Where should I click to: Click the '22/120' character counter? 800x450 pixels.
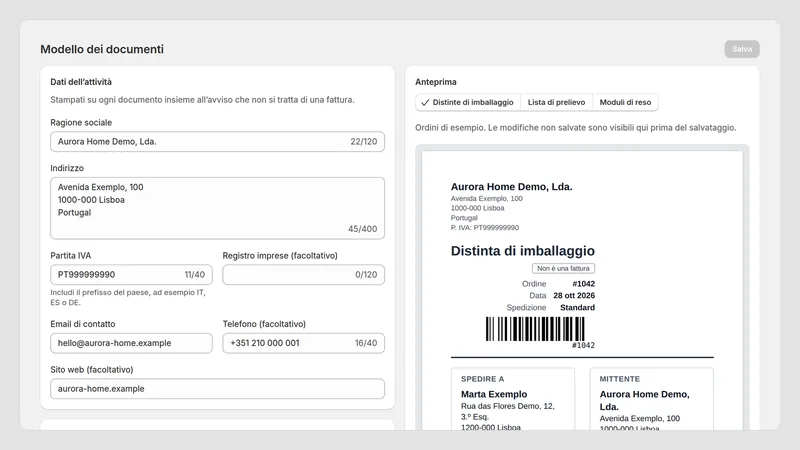pos(364,142)
